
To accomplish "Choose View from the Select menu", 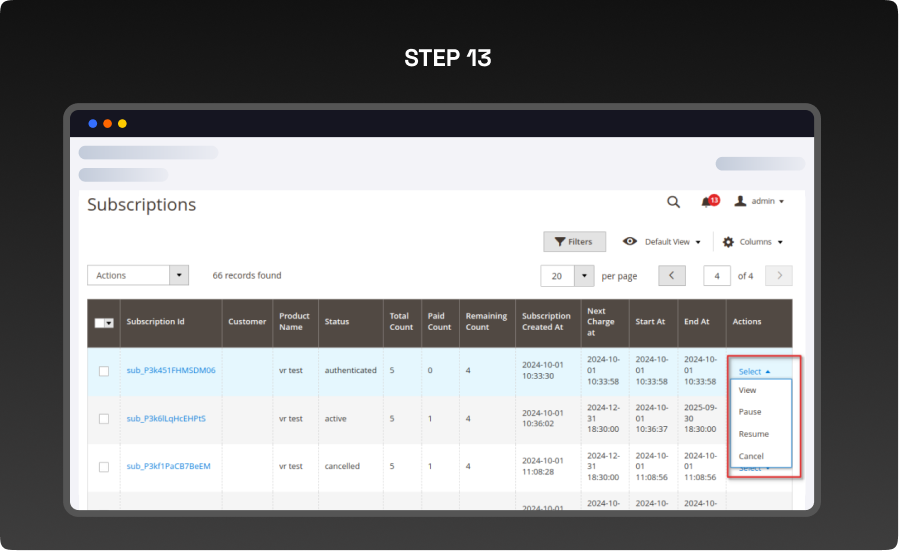I will (747, 390).
